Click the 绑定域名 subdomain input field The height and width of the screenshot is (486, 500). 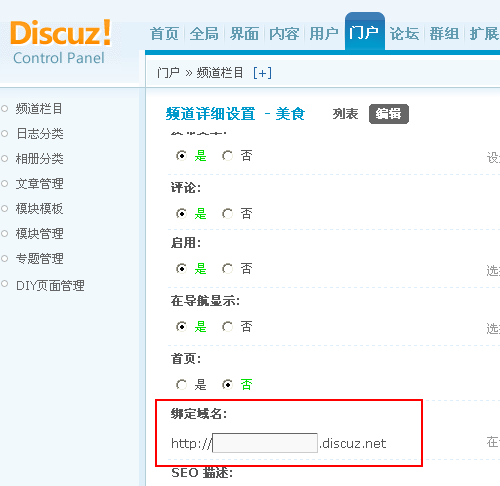[x=265, y=443]
